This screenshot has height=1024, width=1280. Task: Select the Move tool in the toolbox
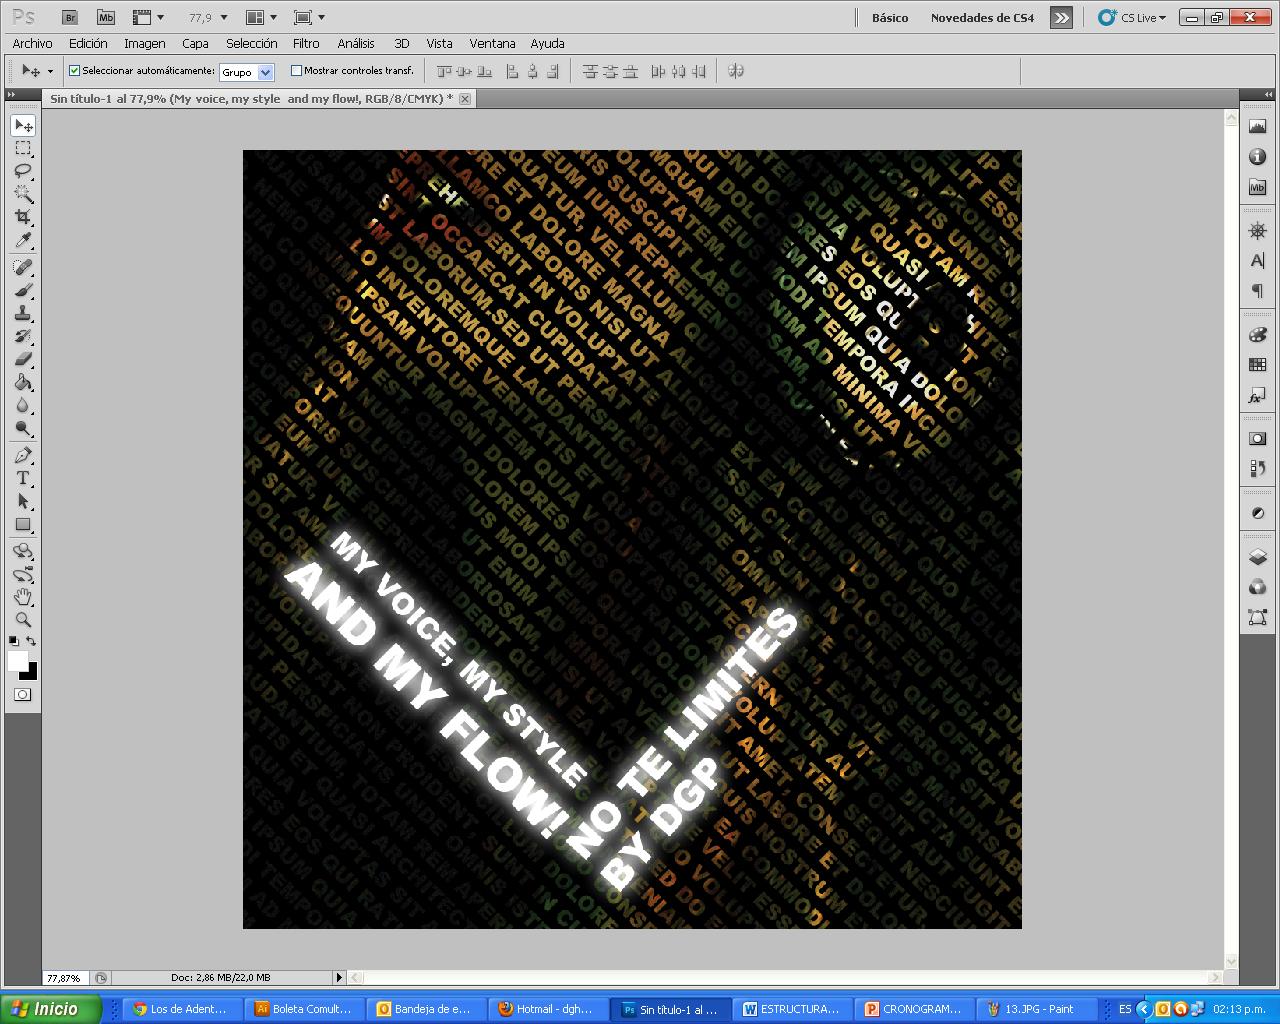point(23,125)
